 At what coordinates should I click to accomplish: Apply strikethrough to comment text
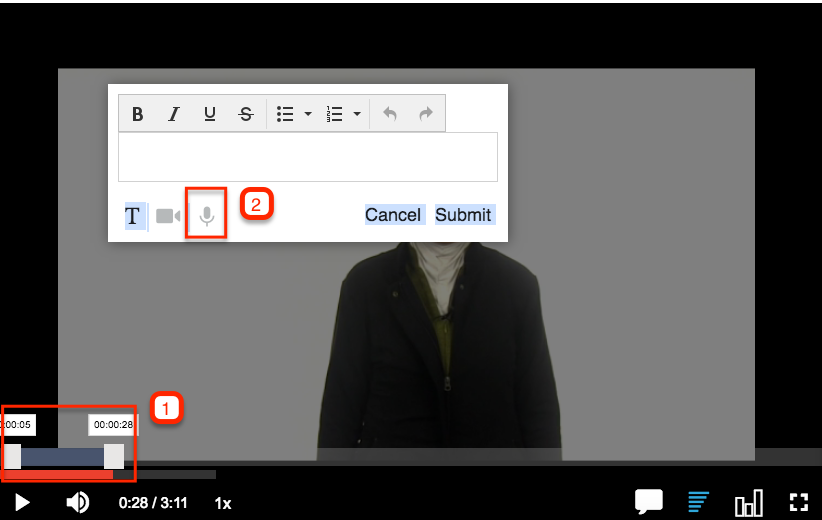pyautogui.click(x=246, y=114)
